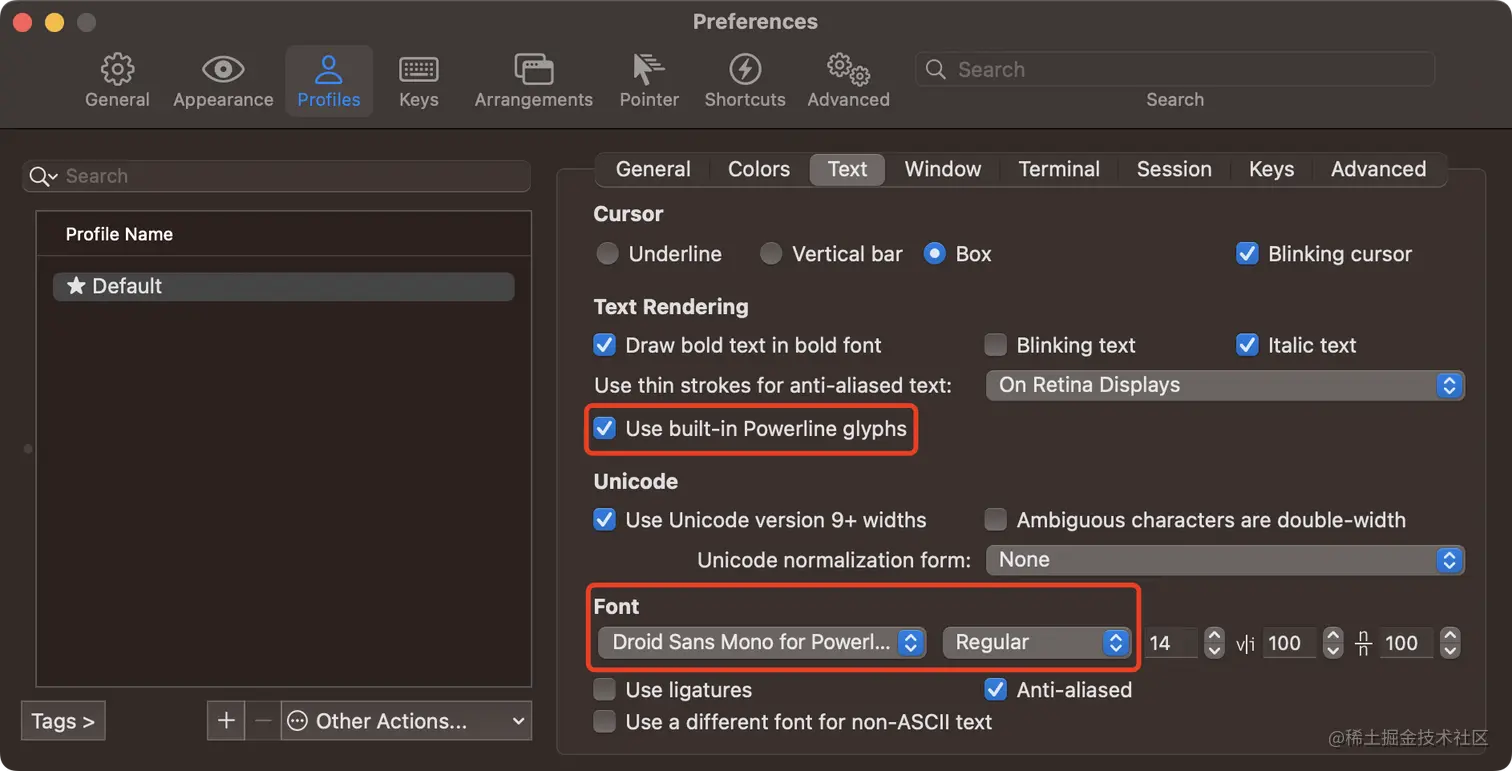This screenshot has width=1512, height=771.
Task: Select the Vertical bar cursor option
Action: (x=771, y=254)
